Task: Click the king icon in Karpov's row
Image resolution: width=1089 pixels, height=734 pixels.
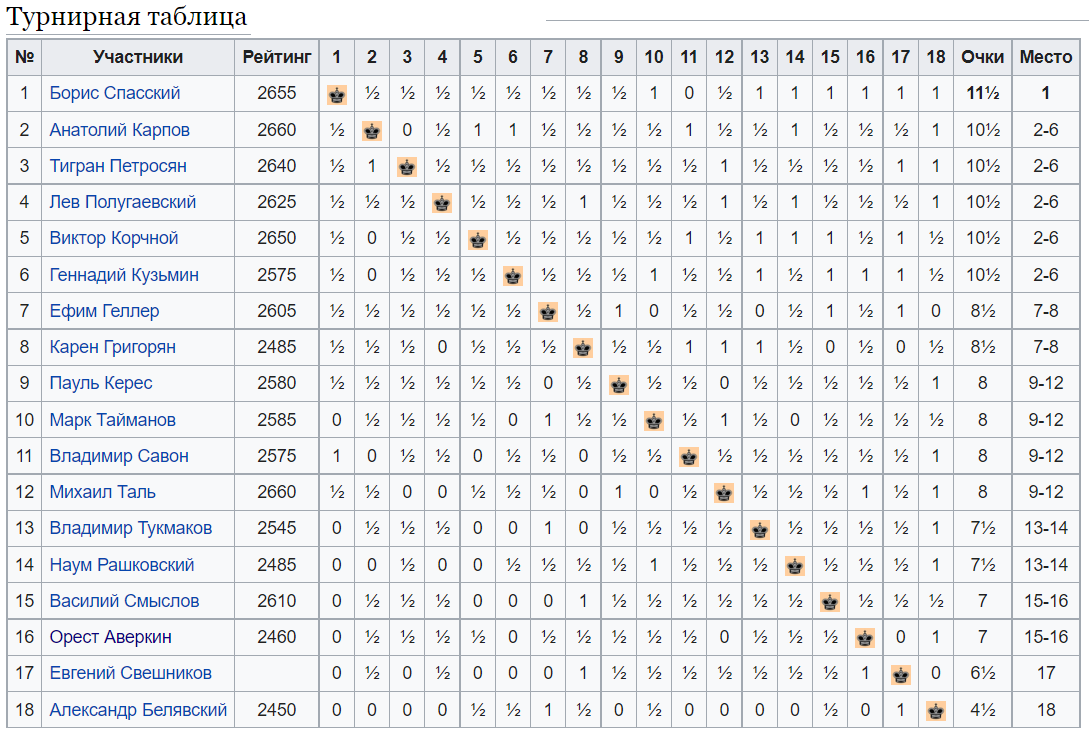Action: (x=372, y=131)
